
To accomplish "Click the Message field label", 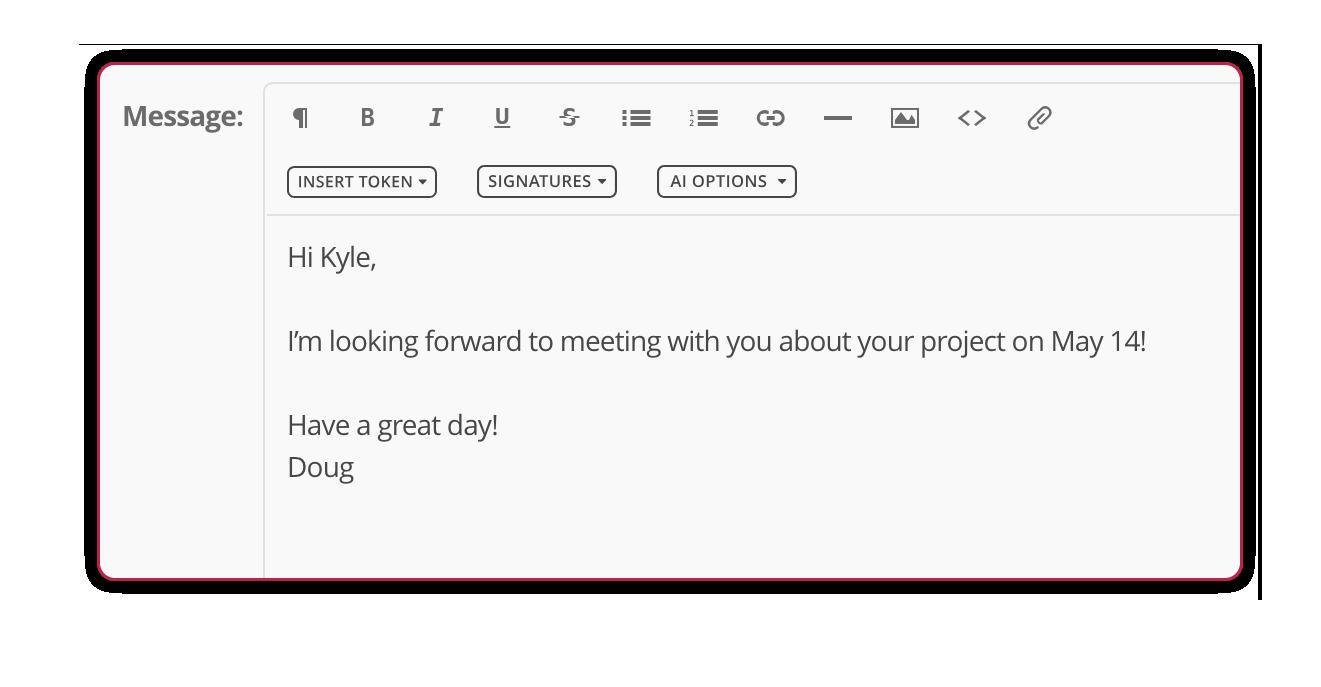I will click(x=183, y=116).
